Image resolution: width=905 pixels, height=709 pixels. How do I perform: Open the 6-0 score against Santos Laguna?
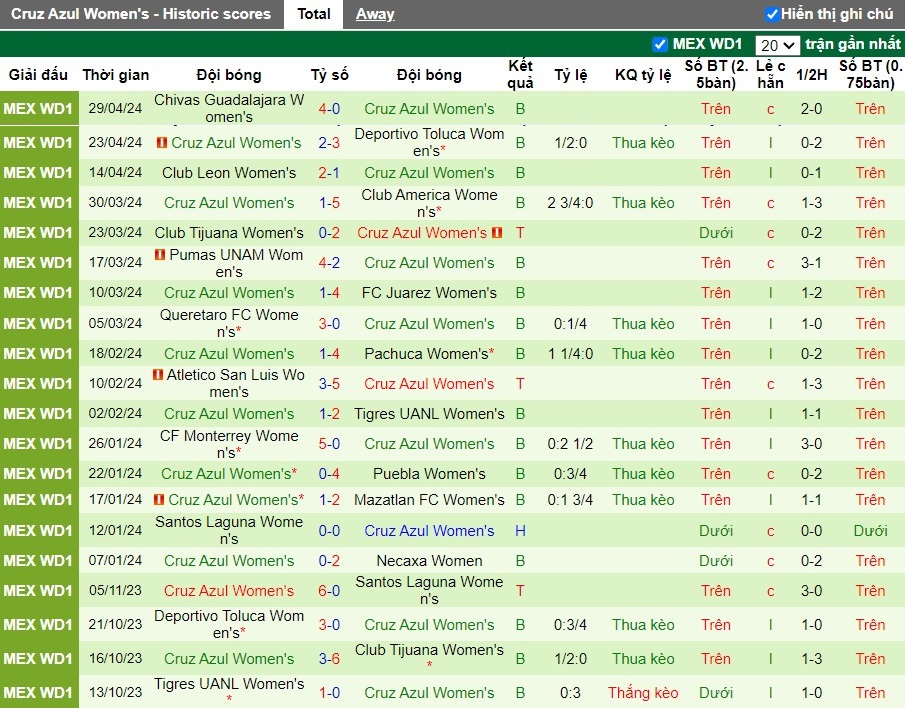pyautogui.click(x=329, y=591)
